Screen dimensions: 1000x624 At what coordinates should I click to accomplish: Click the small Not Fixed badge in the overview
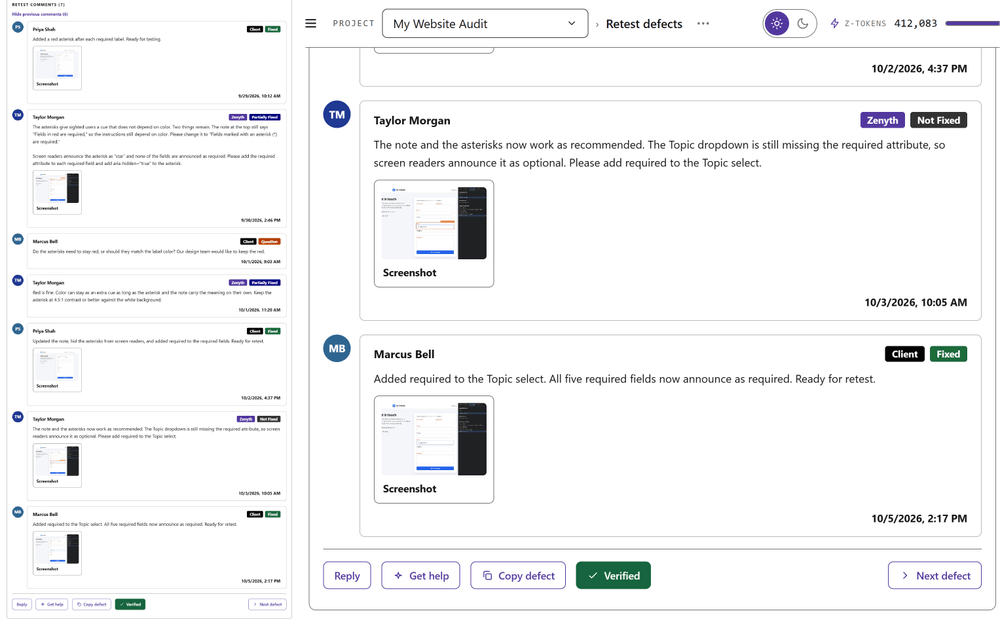coord(268,419)
